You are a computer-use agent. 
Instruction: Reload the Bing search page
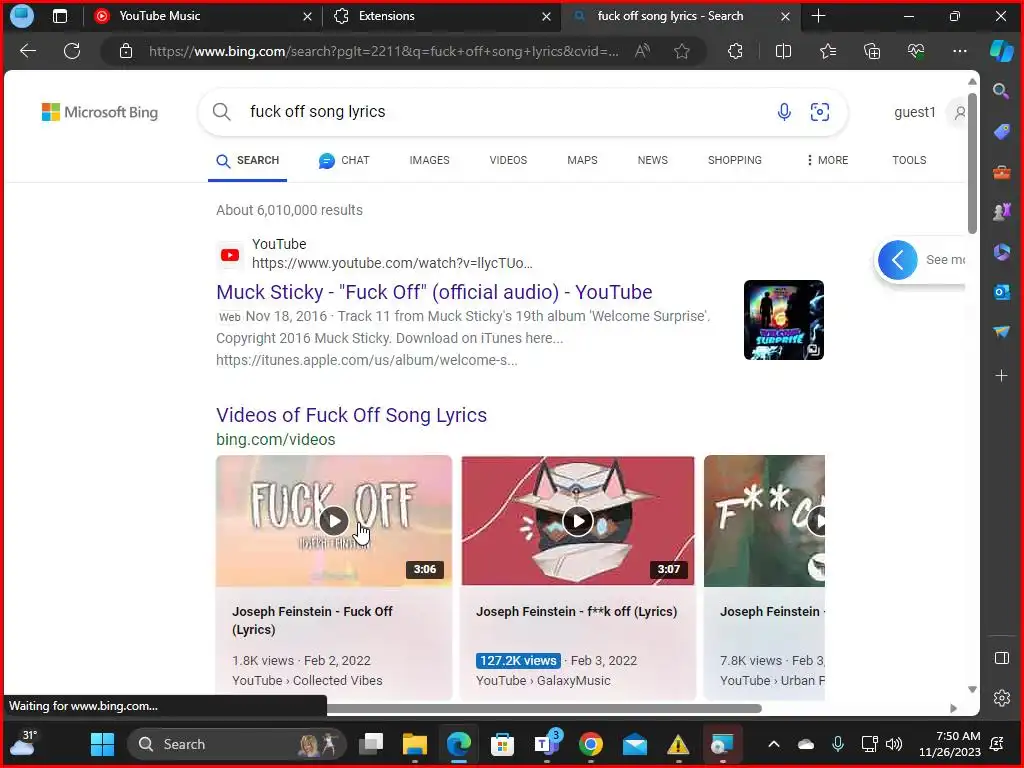(72, 51)
